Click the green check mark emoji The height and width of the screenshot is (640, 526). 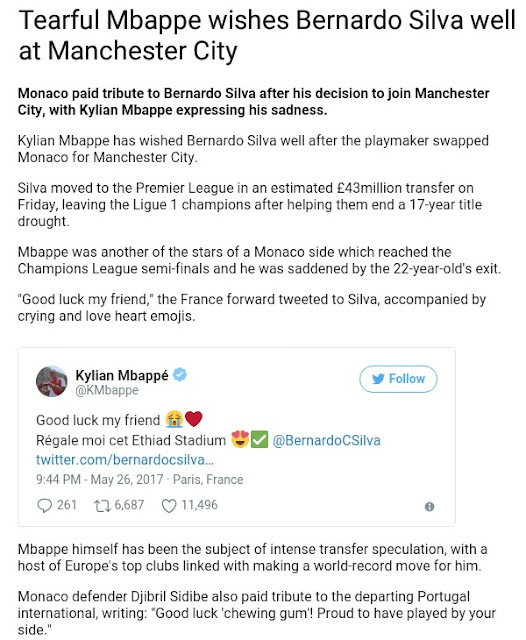click(x=259, y=440)
